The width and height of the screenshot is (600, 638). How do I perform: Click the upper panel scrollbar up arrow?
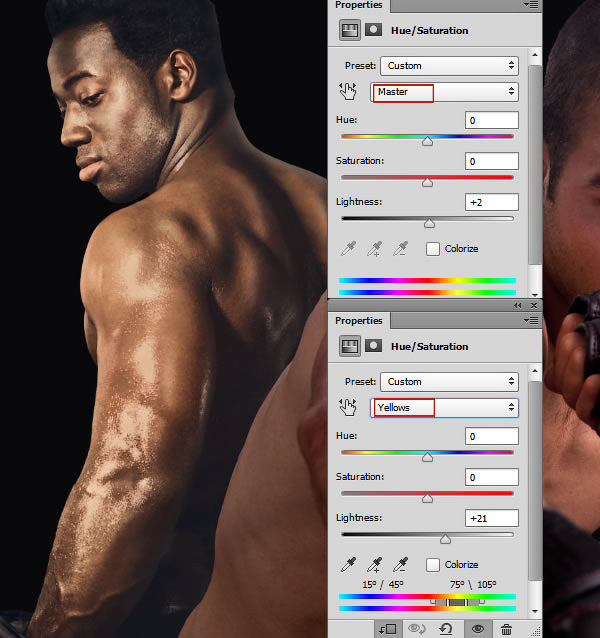535,55
